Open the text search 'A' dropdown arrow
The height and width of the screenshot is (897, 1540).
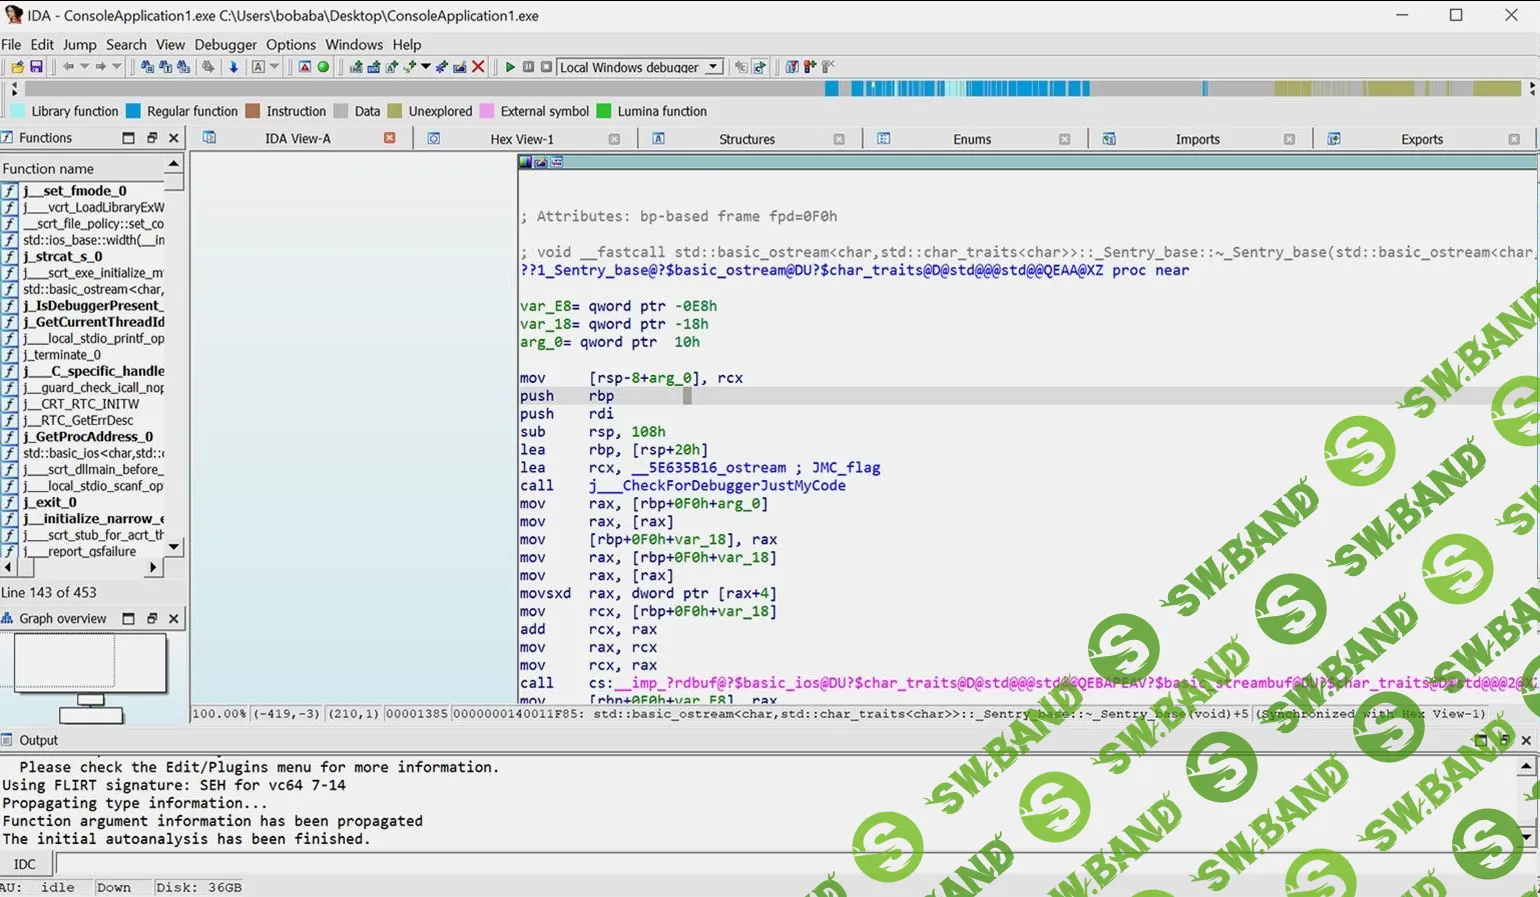pyautogui.click(x=274, y=67)
